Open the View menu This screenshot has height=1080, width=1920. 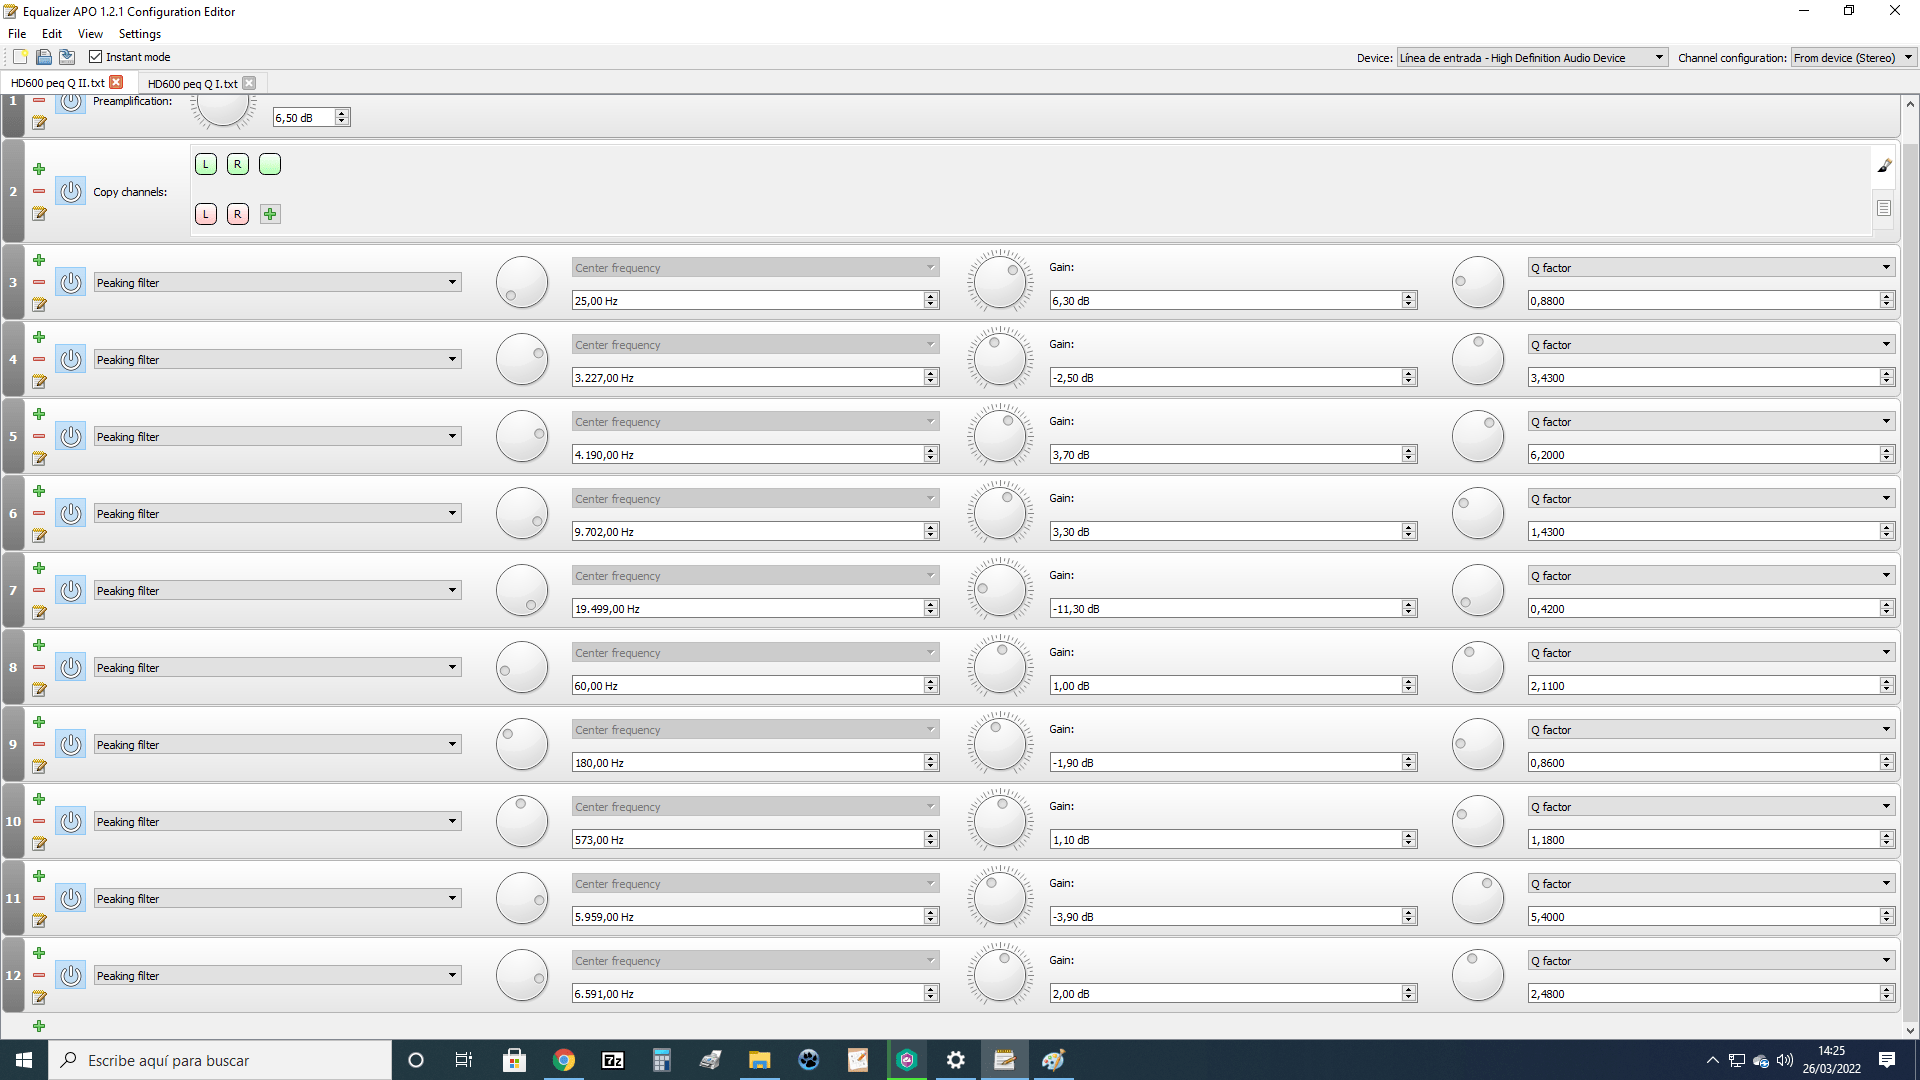coord(90,34)
